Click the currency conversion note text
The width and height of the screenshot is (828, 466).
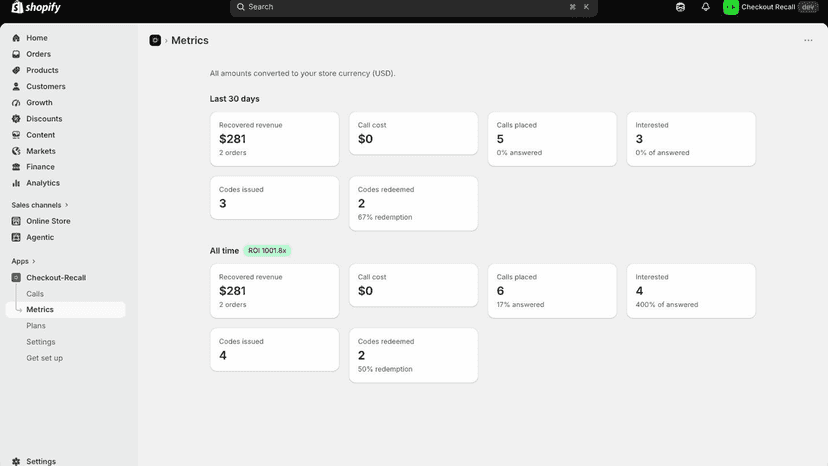(303, 73)
